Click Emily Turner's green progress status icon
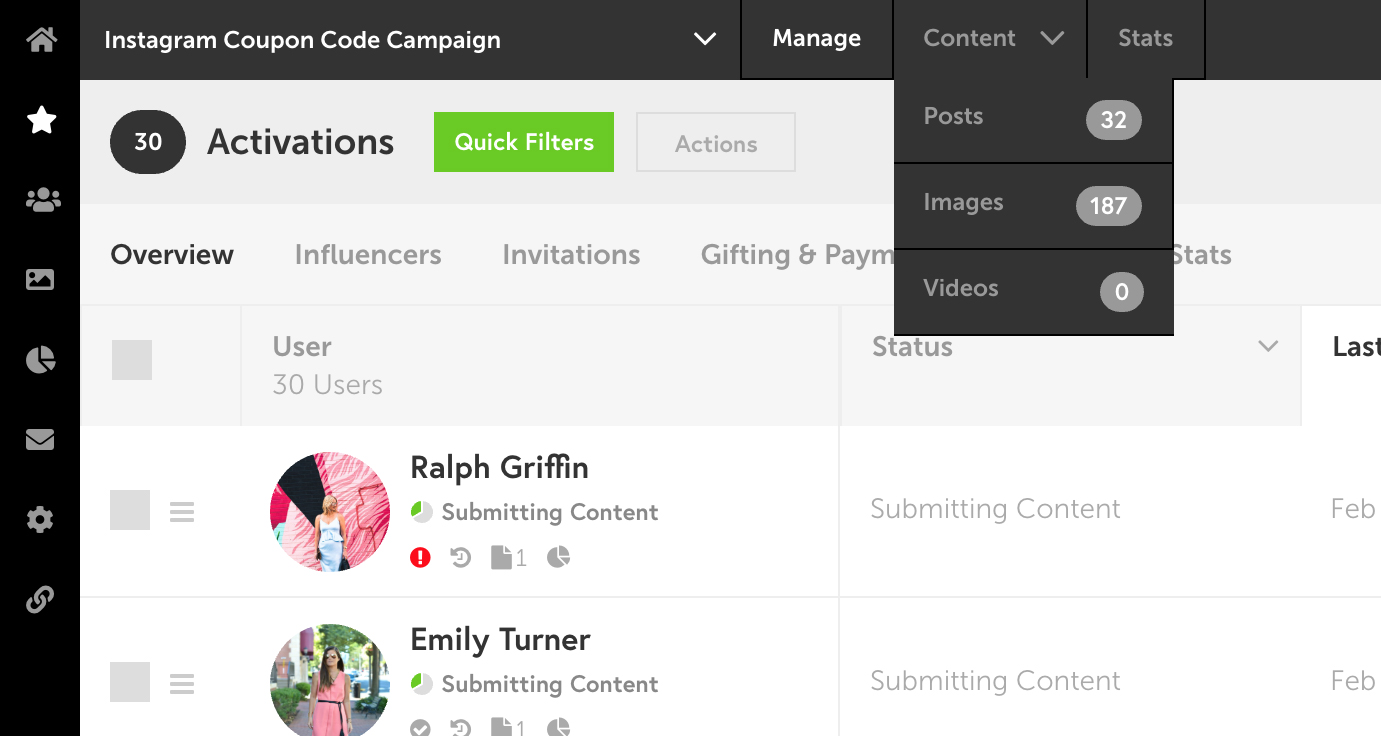 422,684
